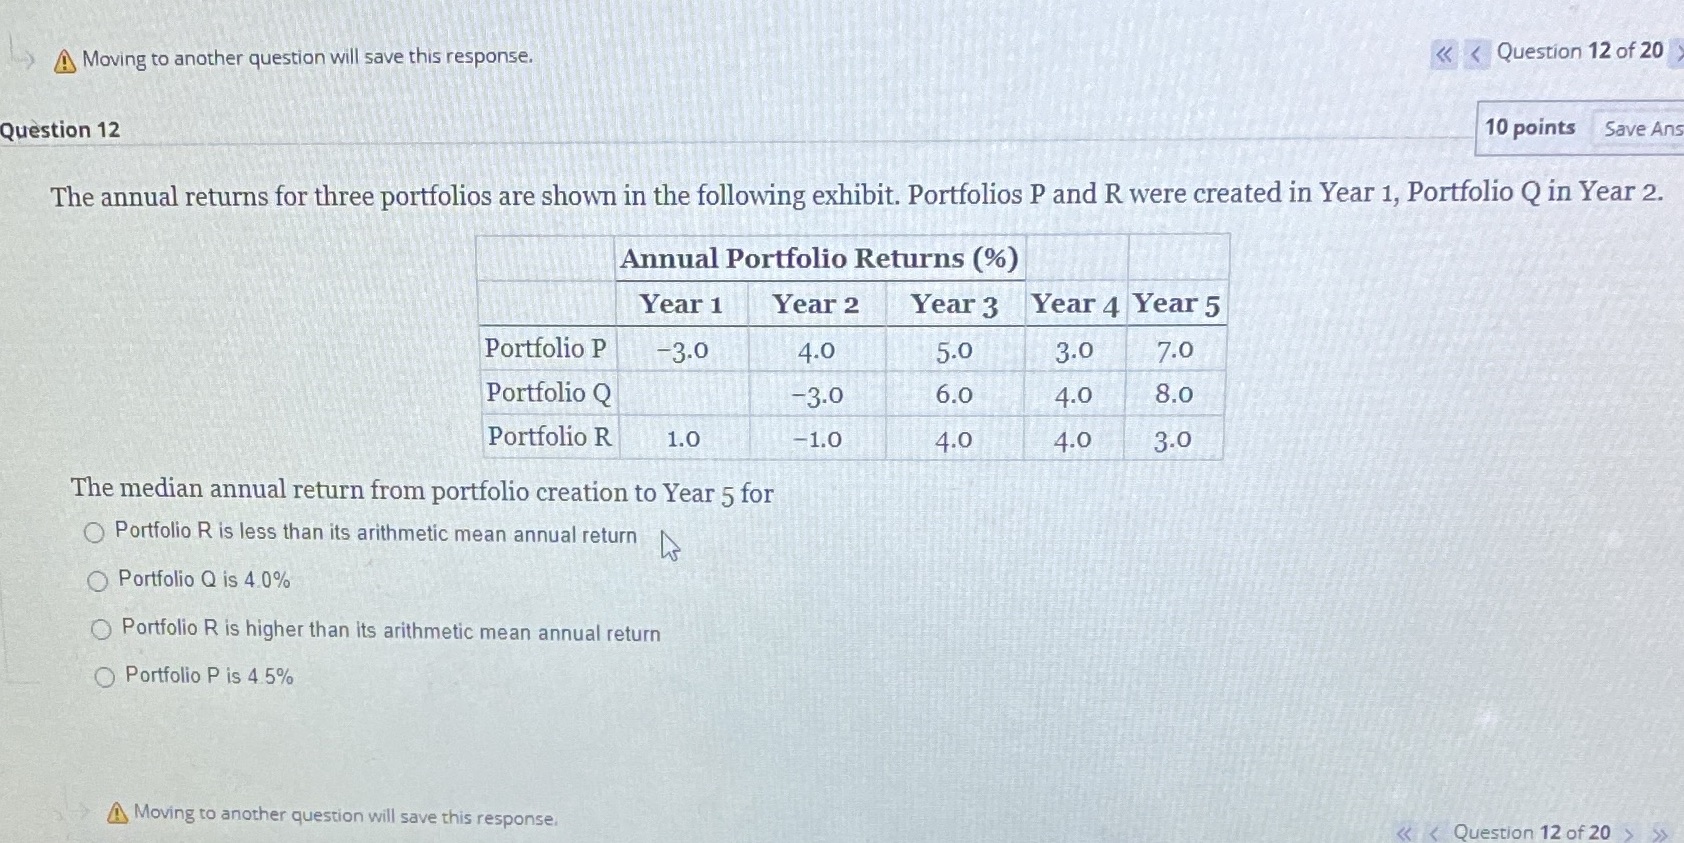The height and width of the screenshot is (843, 1684).
Task: Go to the previous question with the top left-arrow
Action: click(x=1474, y=55)
